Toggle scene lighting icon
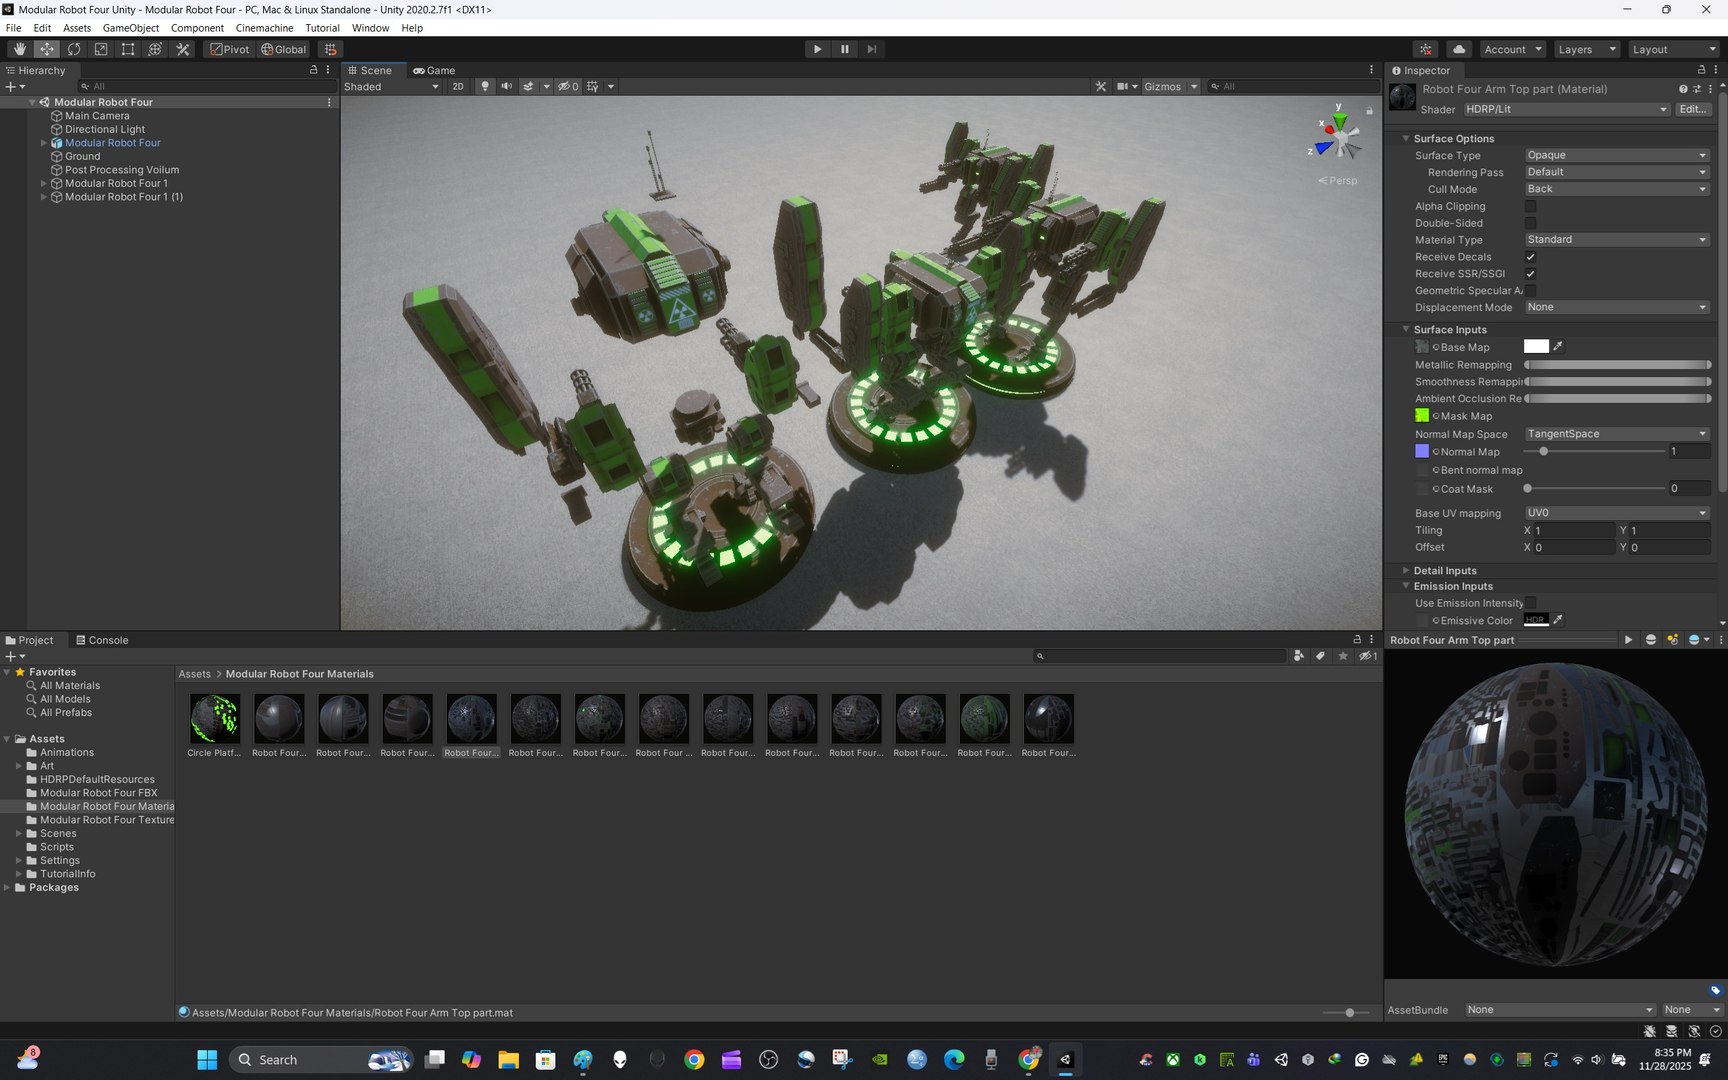The height and width of the screenshot is (1080, 1728). [x=485, y=86]
